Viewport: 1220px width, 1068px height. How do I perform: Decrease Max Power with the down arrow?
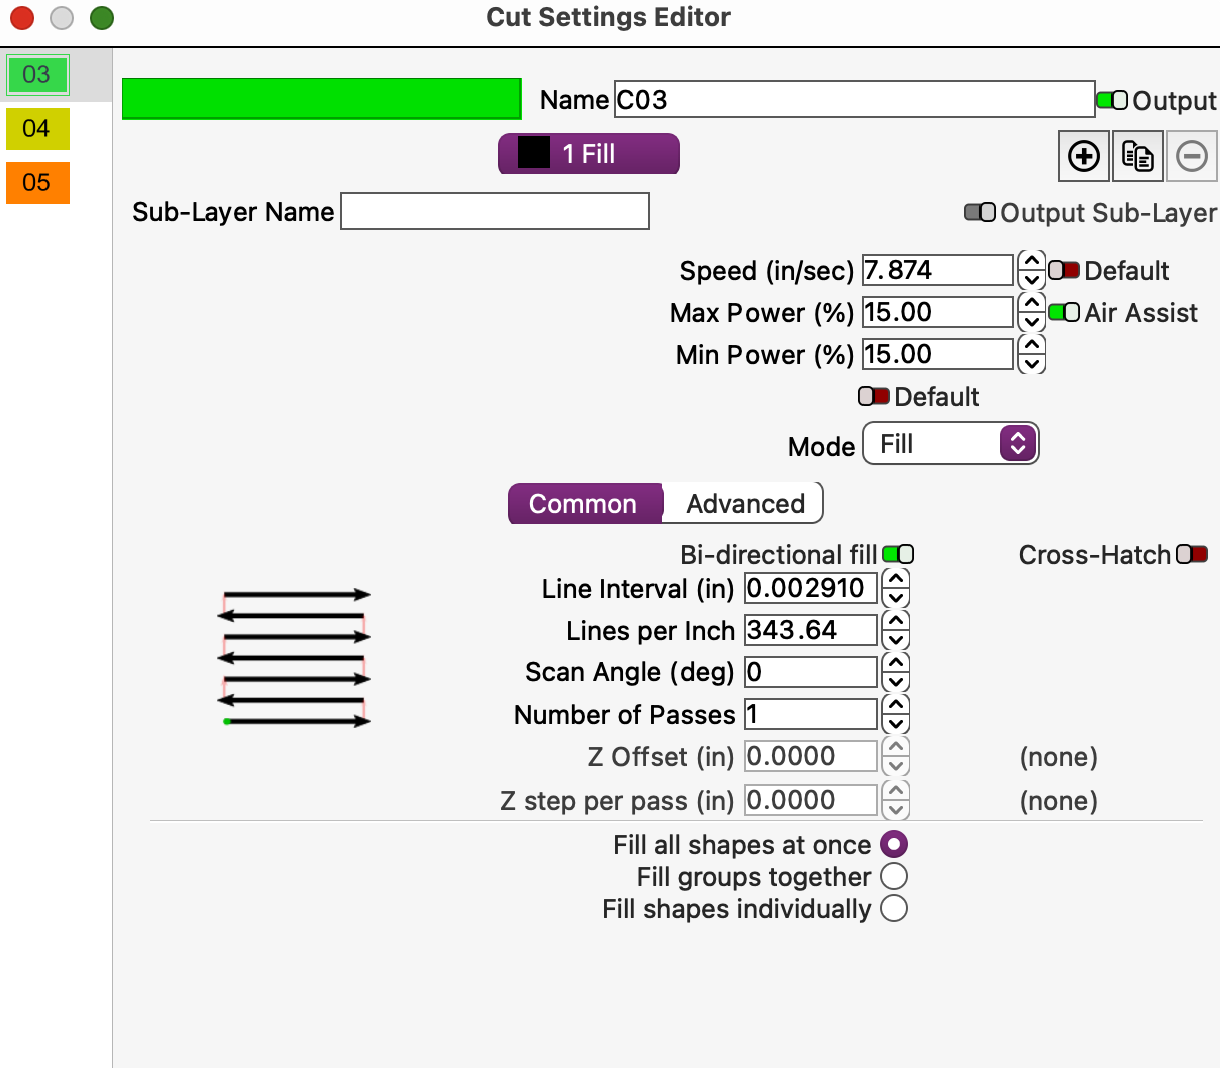click(1032, 322)
